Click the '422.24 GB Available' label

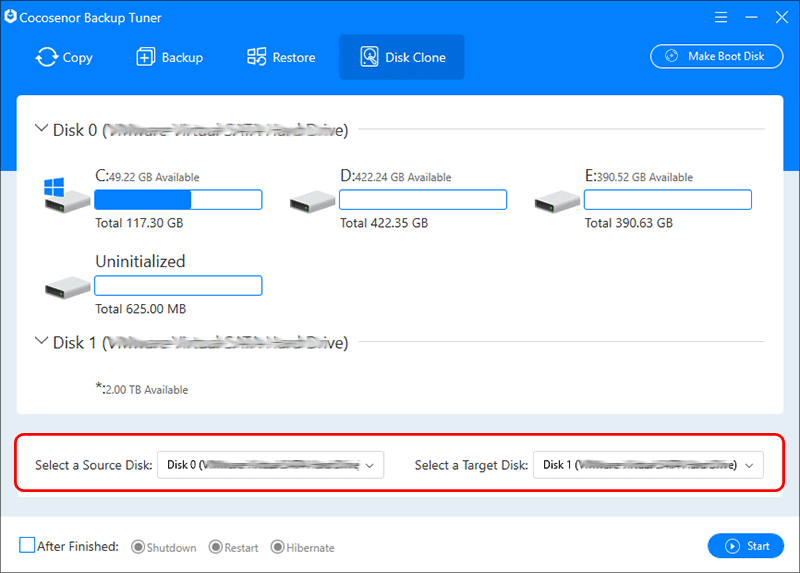403,178
